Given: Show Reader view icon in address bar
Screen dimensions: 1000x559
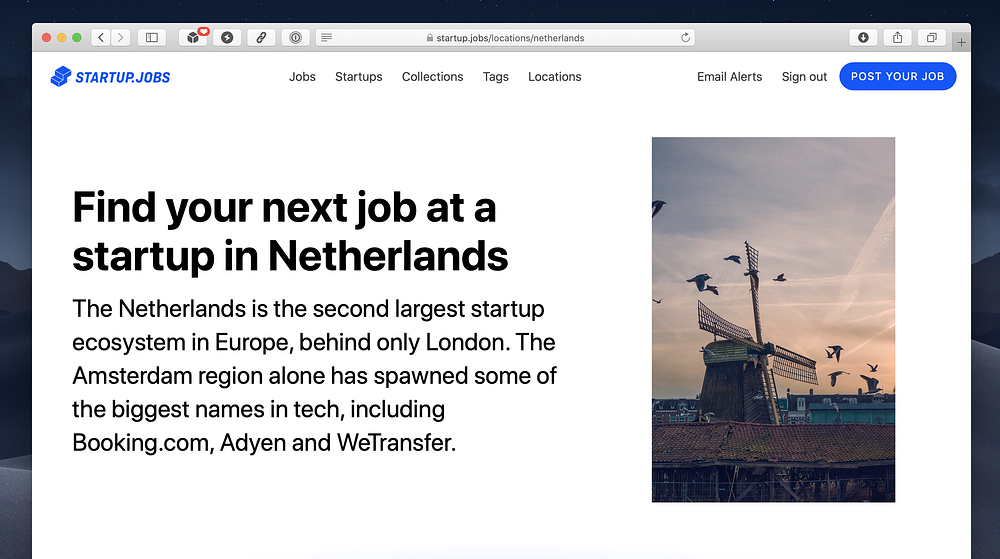Looking at the screenshot, I should click(x=327, y=38).
